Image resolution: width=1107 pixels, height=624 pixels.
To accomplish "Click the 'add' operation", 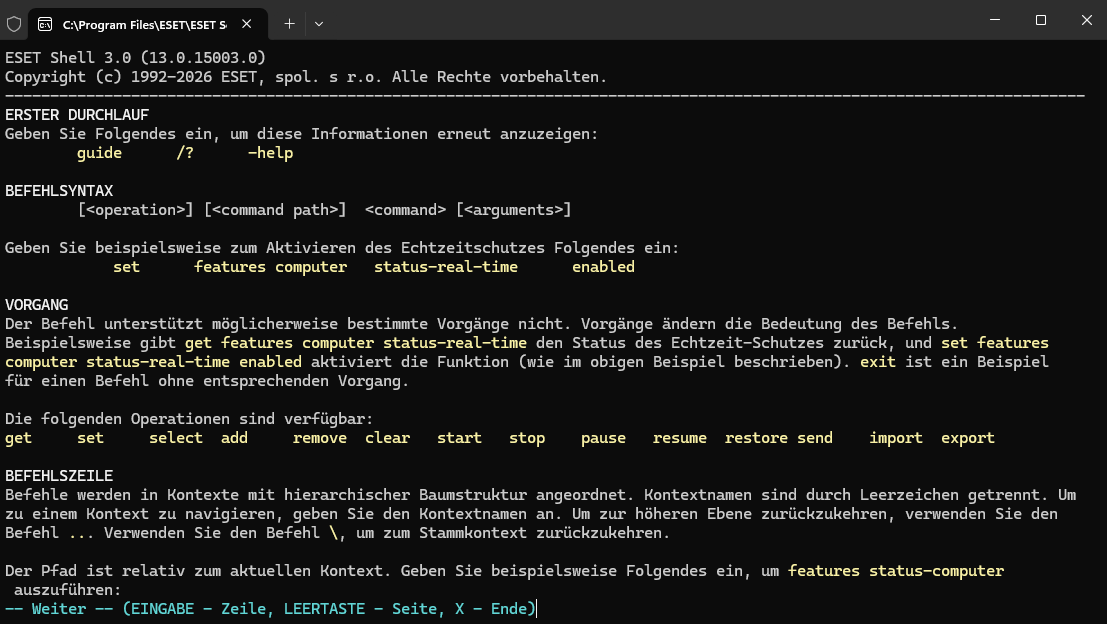I will [x=234, y=438].
